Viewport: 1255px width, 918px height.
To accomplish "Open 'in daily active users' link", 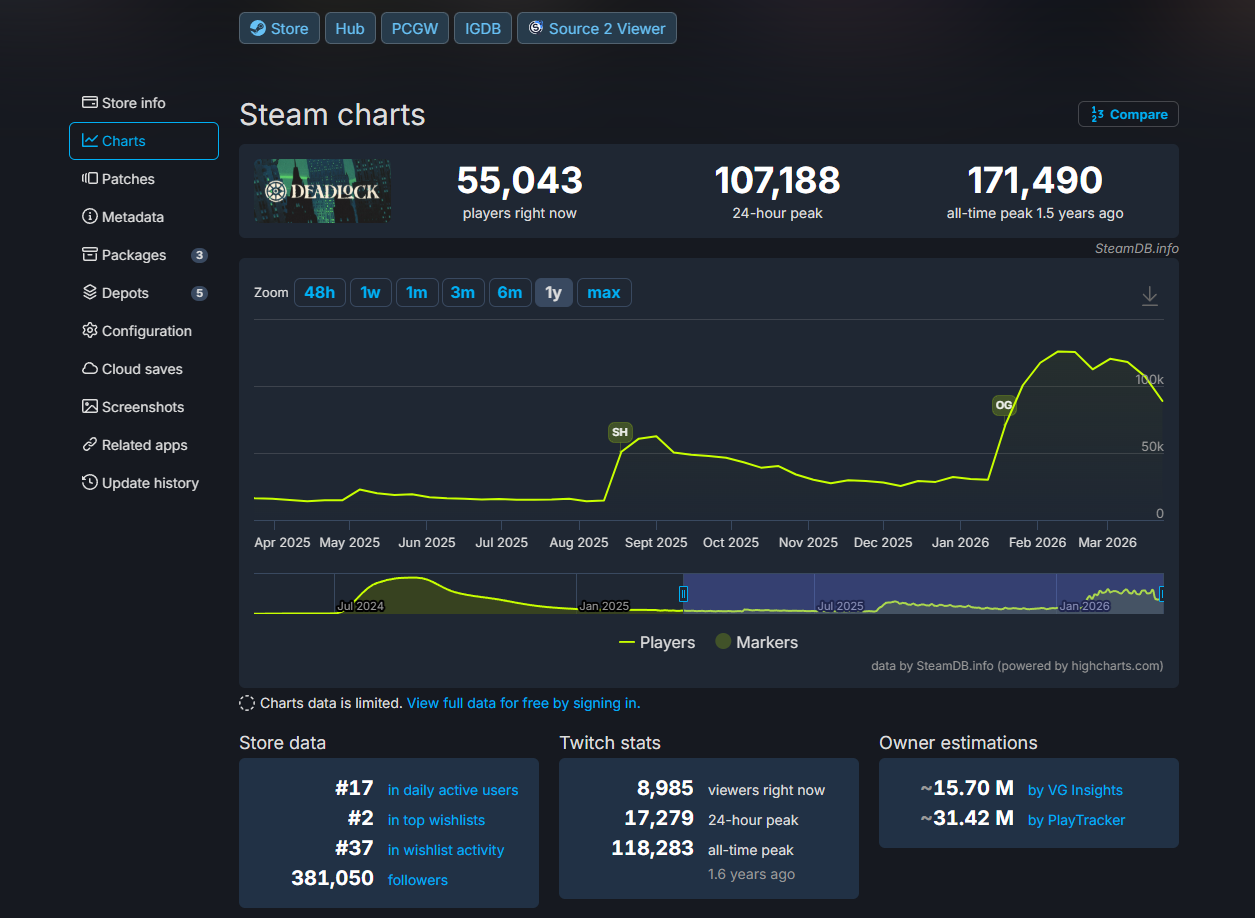I will point(453,790).
